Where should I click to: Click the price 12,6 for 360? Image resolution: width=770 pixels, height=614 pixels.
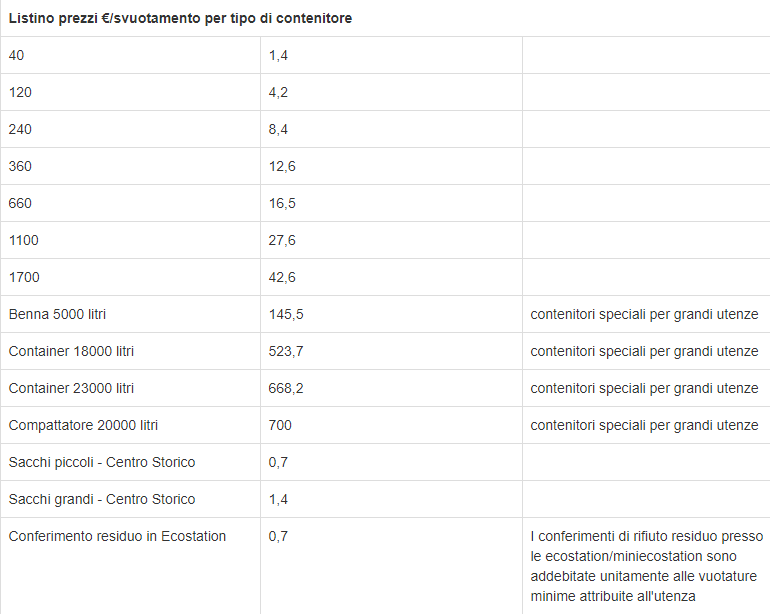point(282,166)
